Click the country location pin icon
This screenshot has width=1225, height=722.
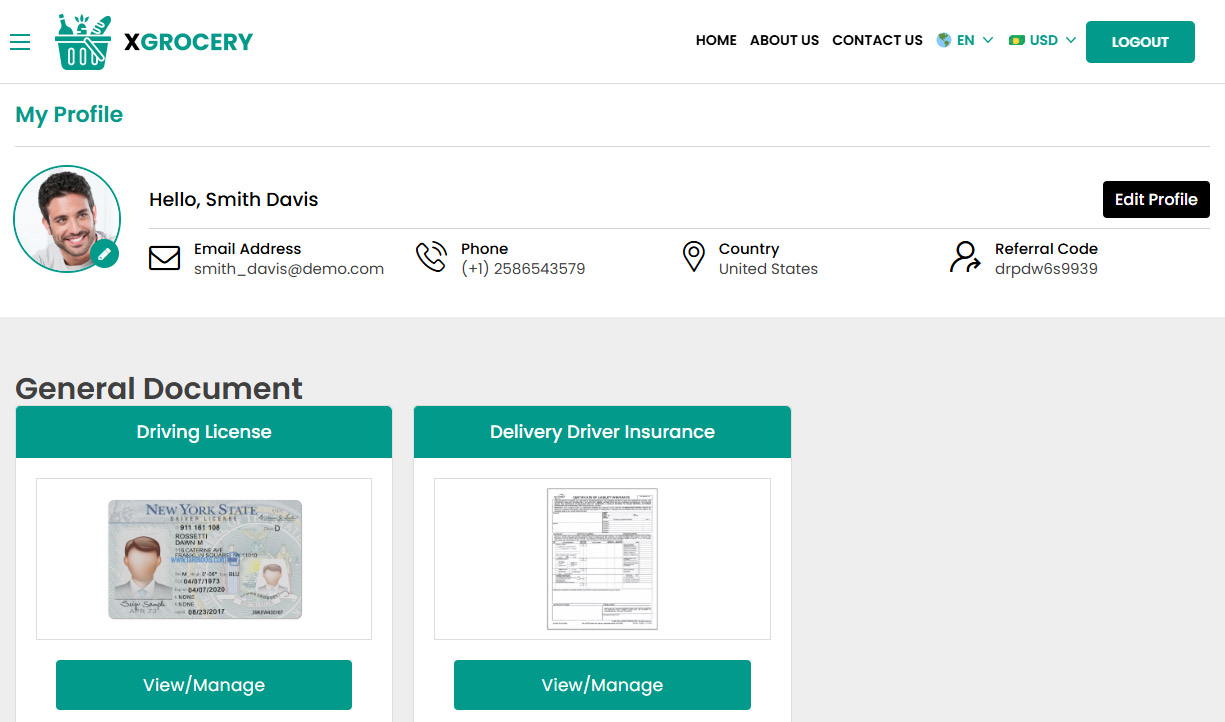(x=694, y=257)
